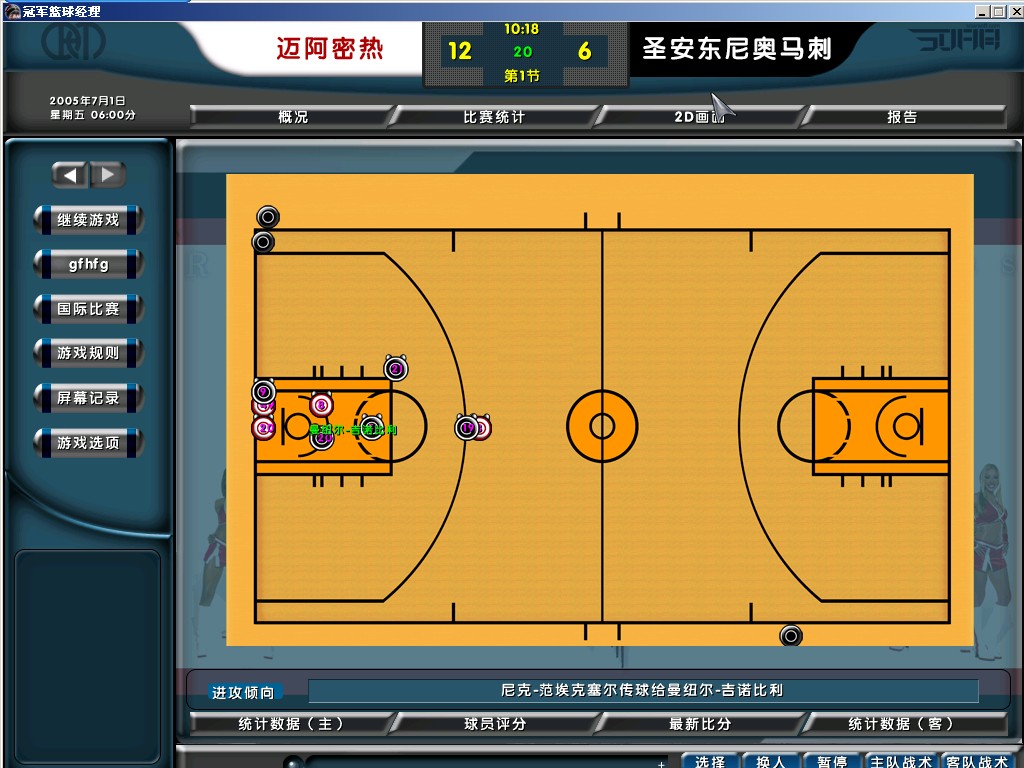
Task: Click the 第1节 quarter indicator
Action: click(x=522, y=76)
